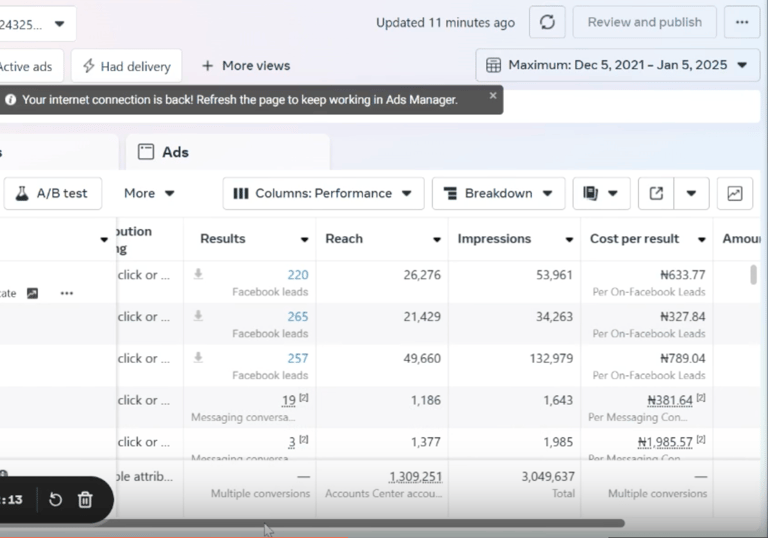Click the view charts icon in first row

(32, 293)
